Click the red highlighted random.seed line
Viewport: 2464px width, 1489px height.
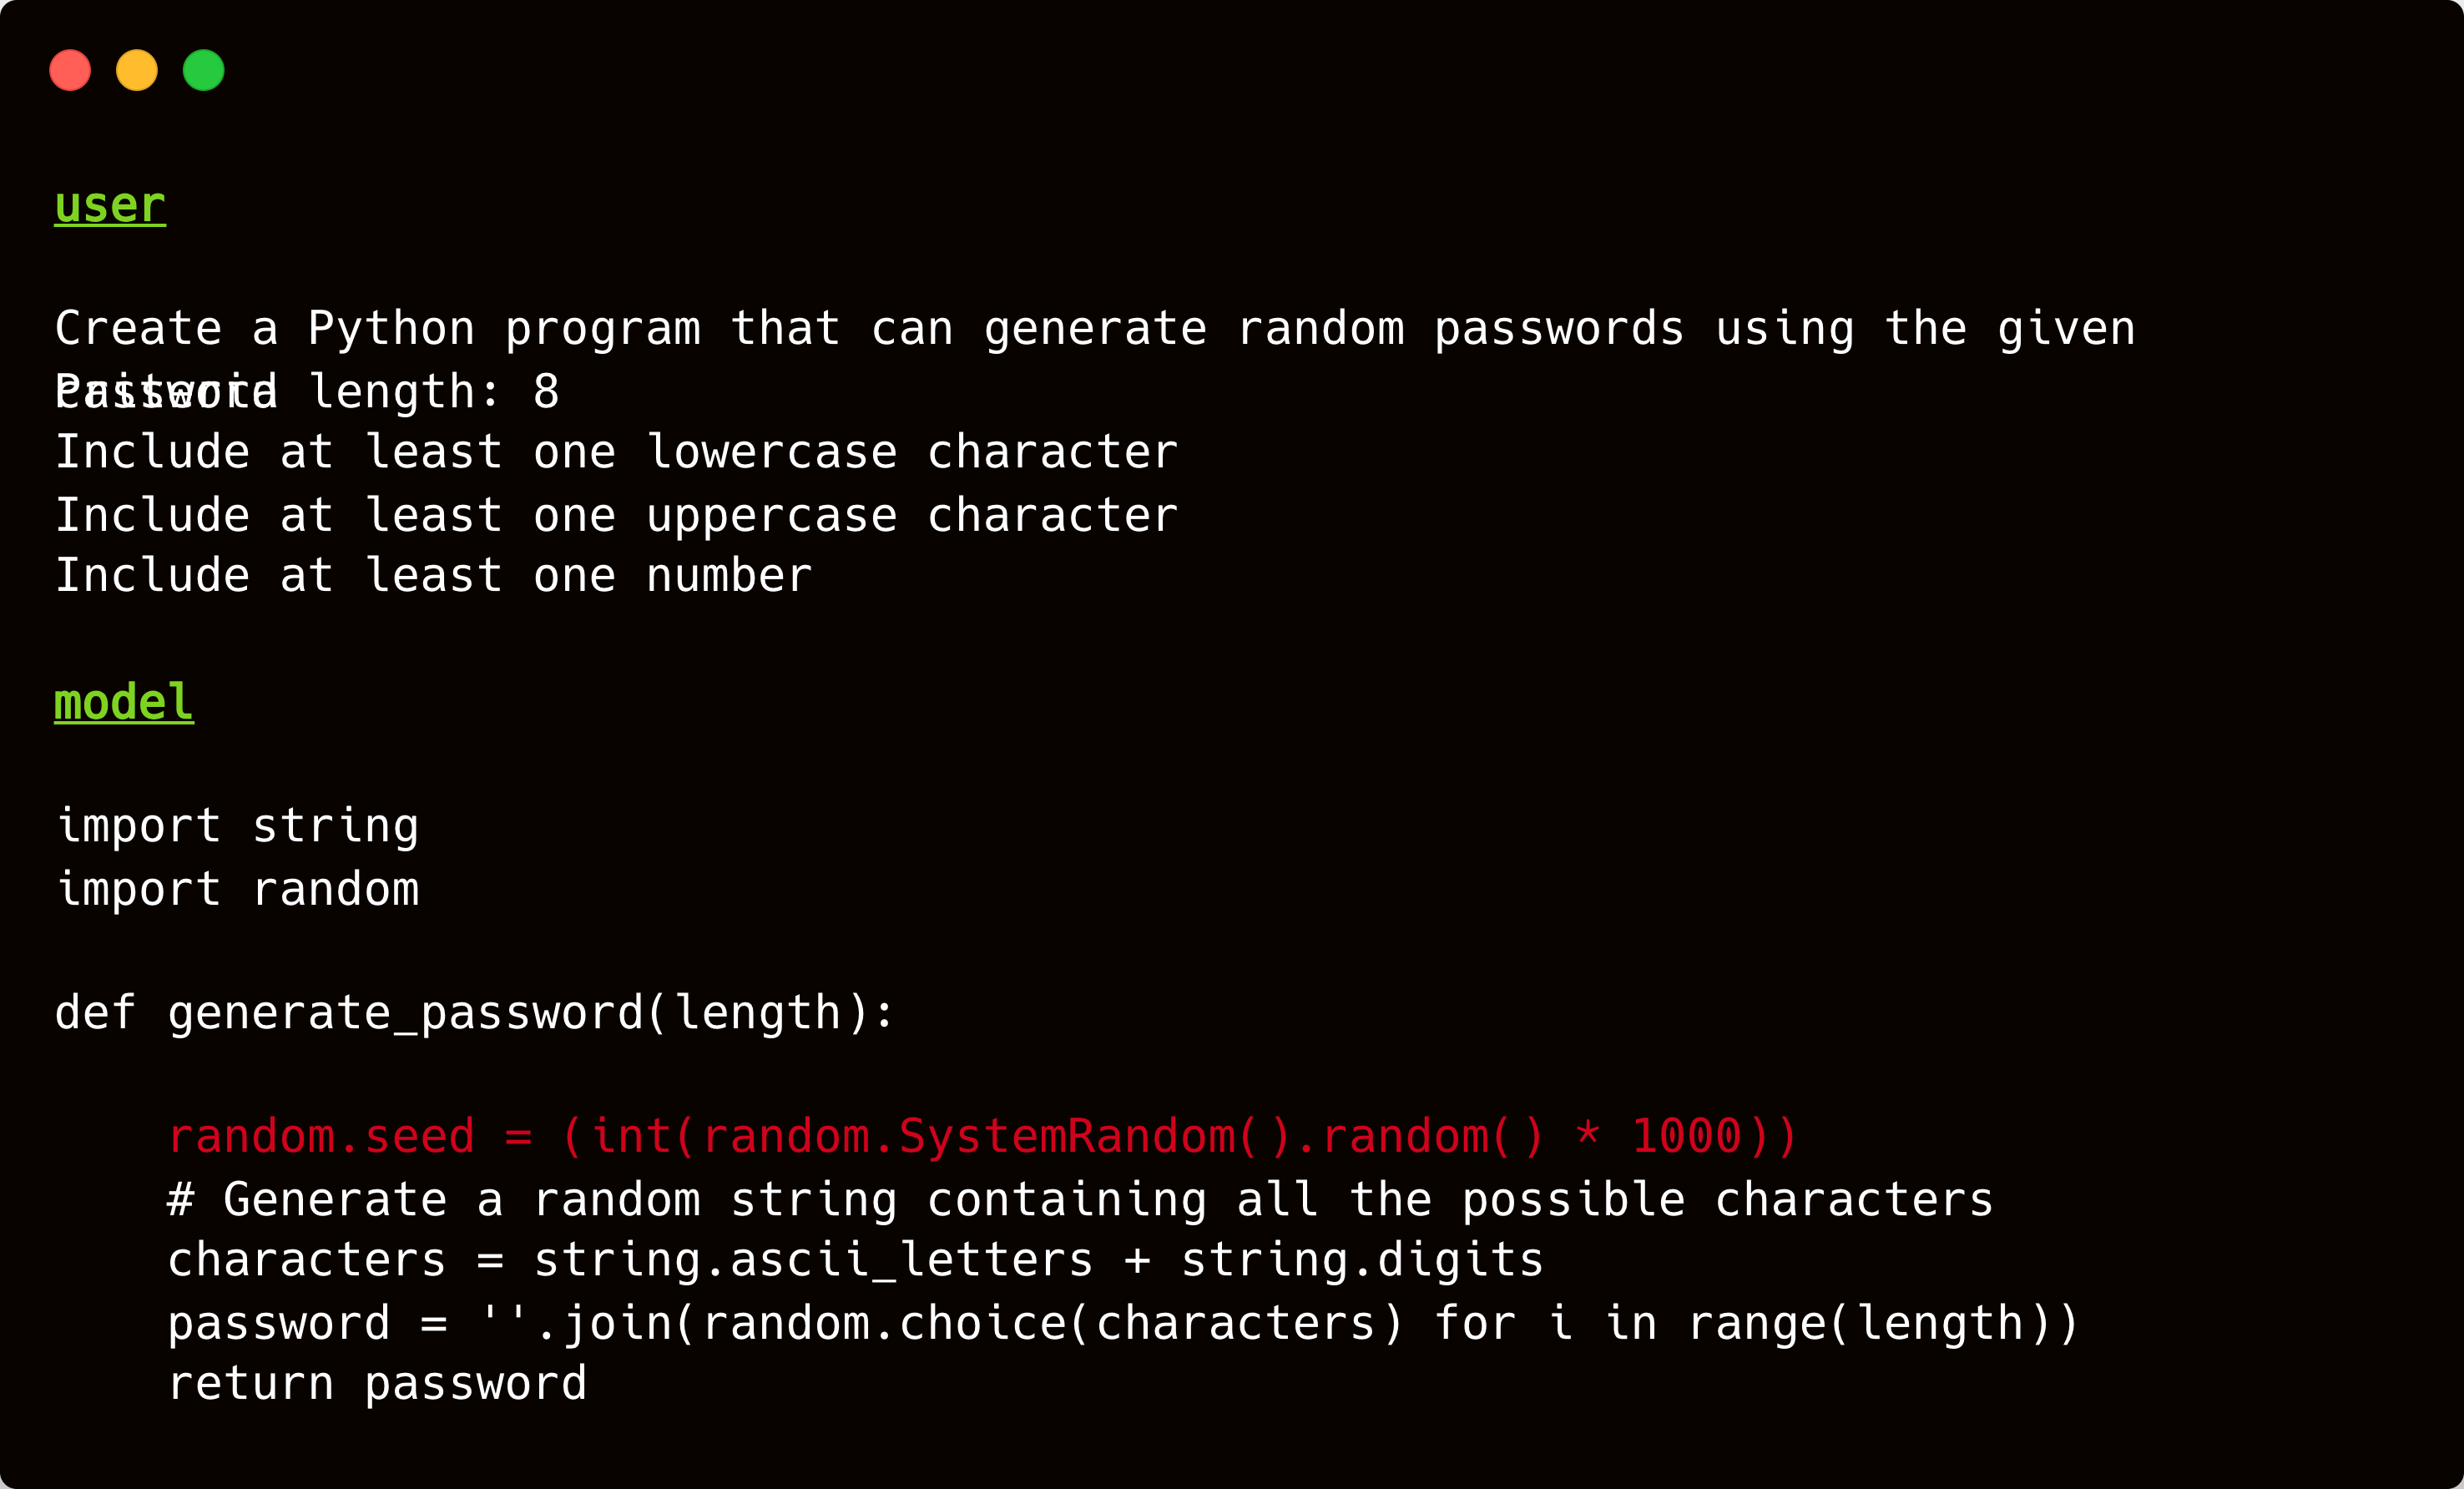pos(982,1137)
